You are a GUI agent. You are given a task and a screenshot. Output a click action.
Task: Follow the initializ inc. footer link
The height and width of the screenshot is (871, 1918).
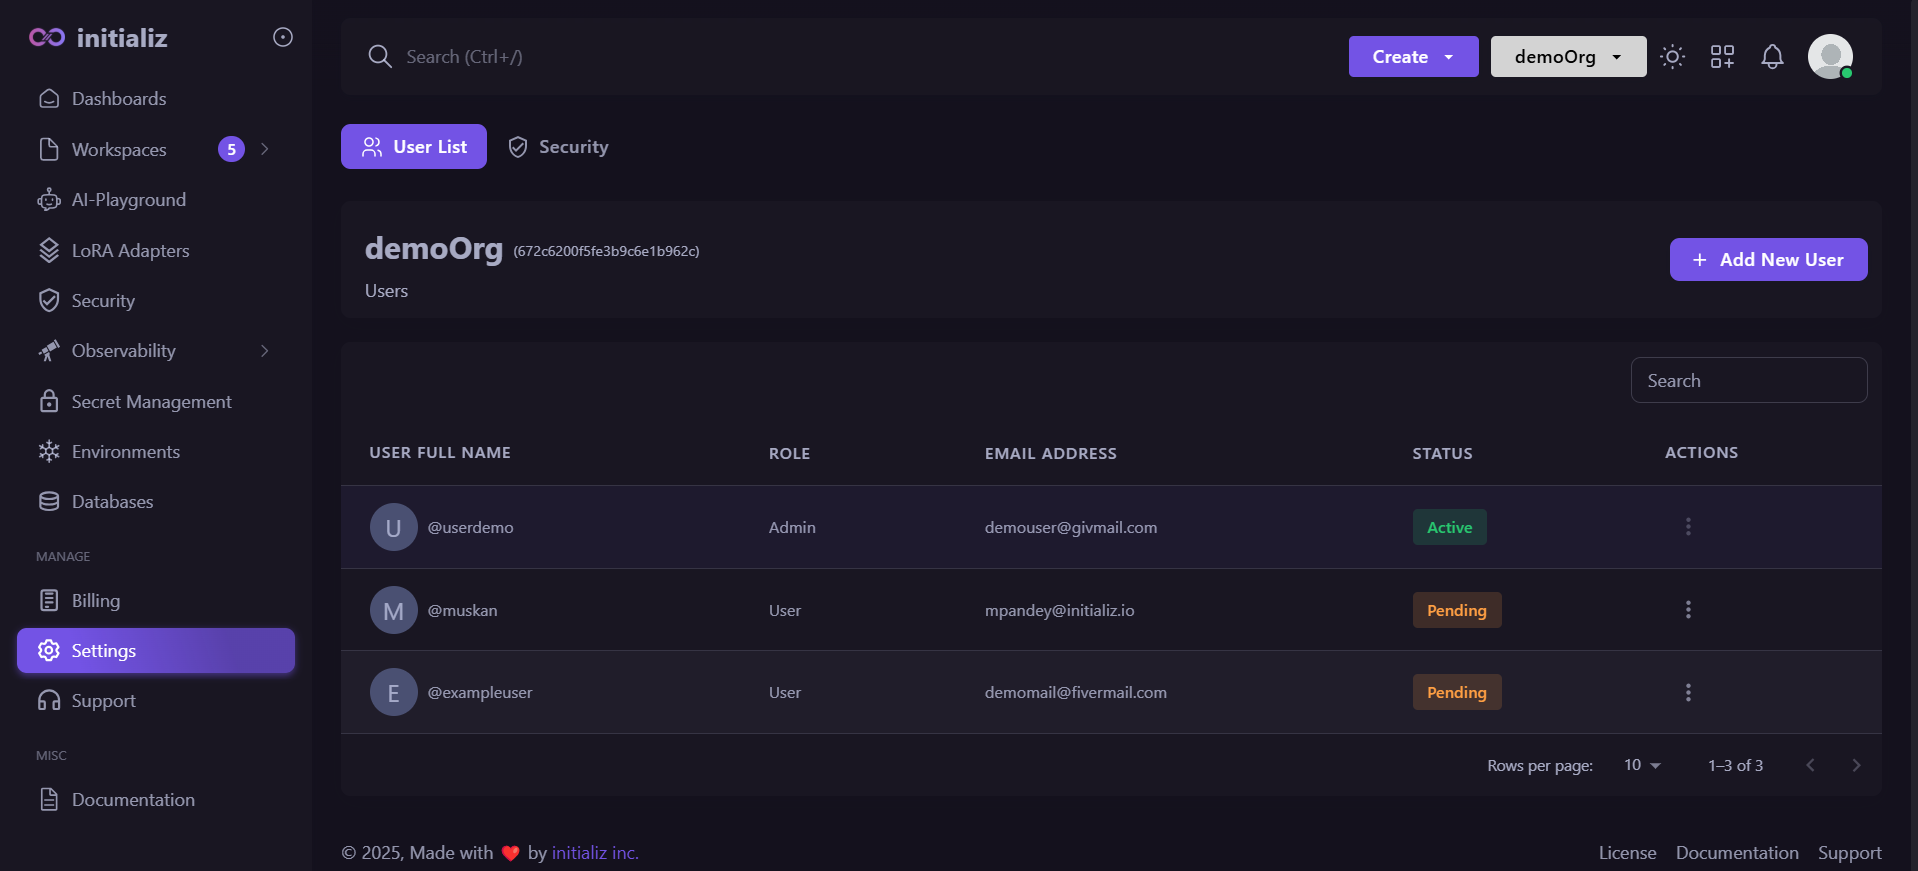tap(595, 853)
